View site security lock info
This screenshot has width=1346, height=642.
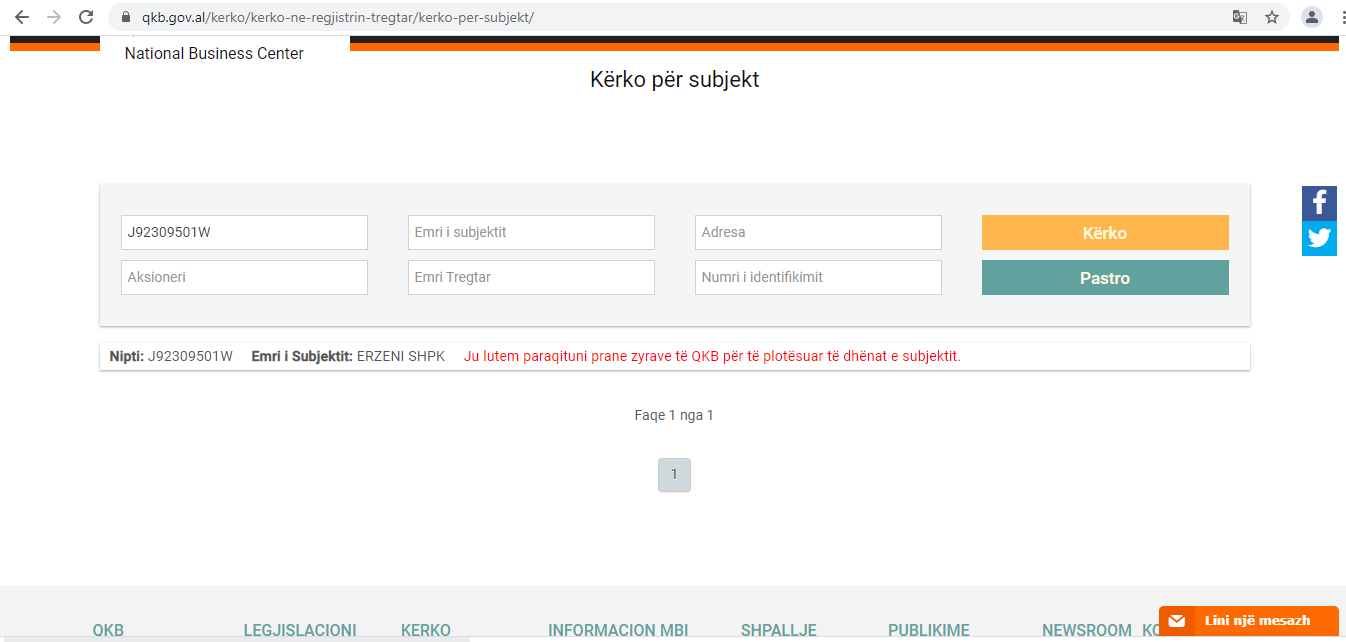(125, 17)
